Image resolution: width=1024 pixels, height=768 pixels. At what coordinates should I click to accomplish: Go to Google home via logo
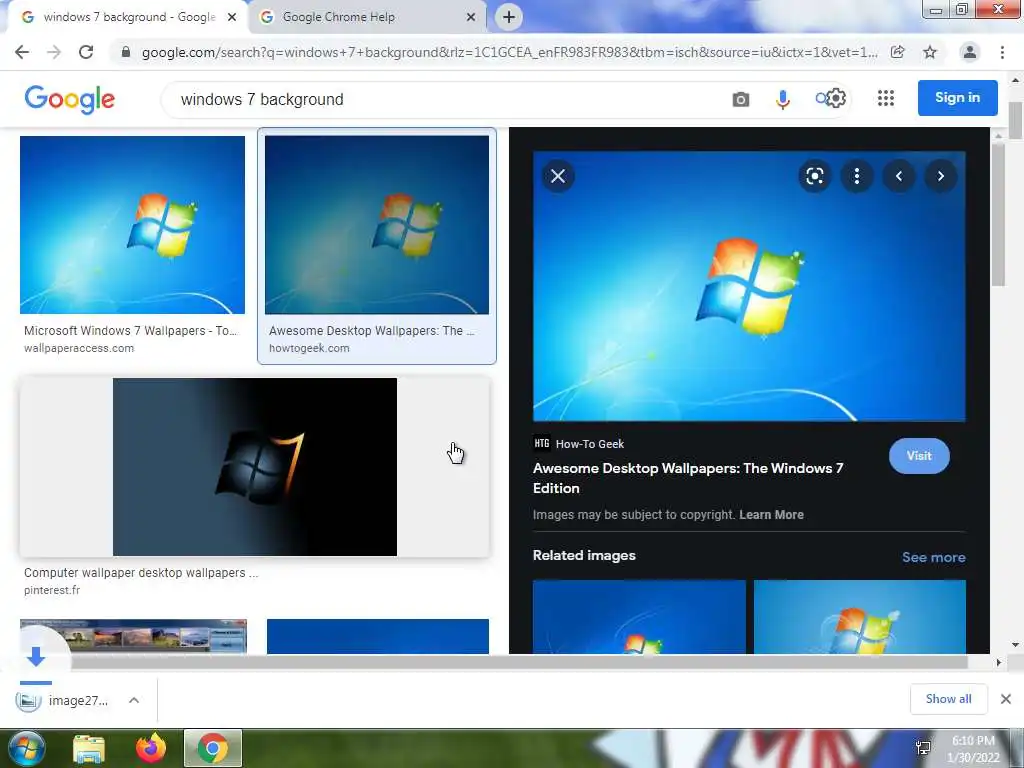point(70,99)
